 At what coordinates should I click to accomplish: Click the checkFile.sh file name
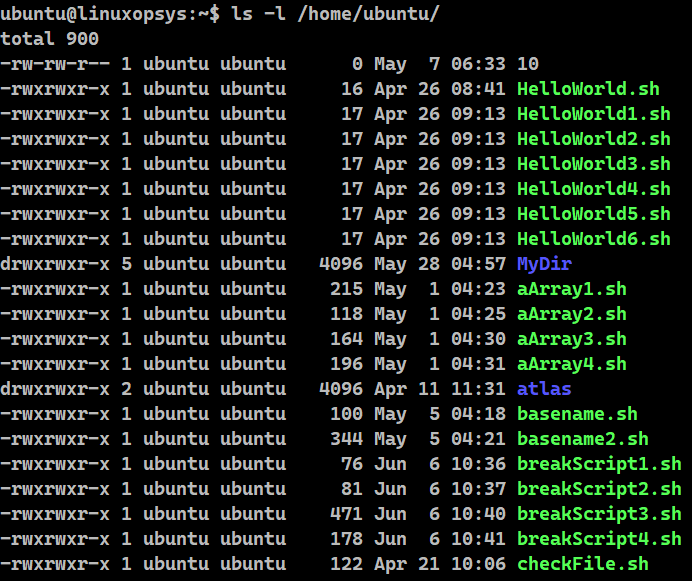[583, 564]
